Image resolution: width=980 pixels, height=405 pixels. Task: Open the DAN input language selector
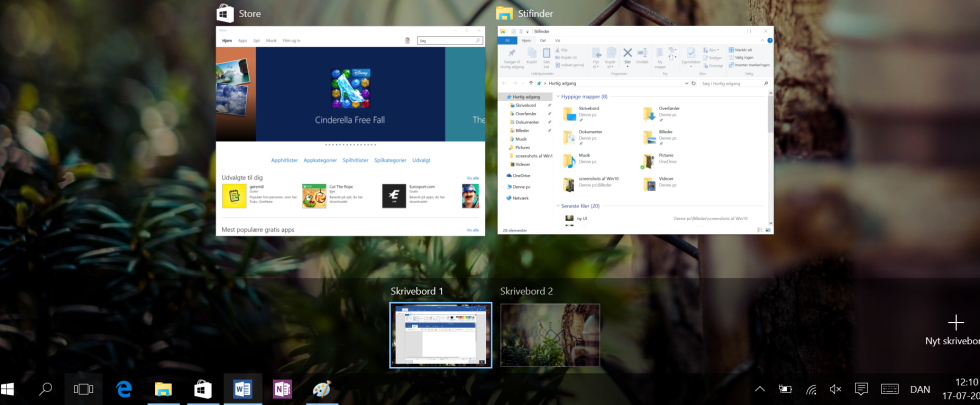(x=920, y=389)
